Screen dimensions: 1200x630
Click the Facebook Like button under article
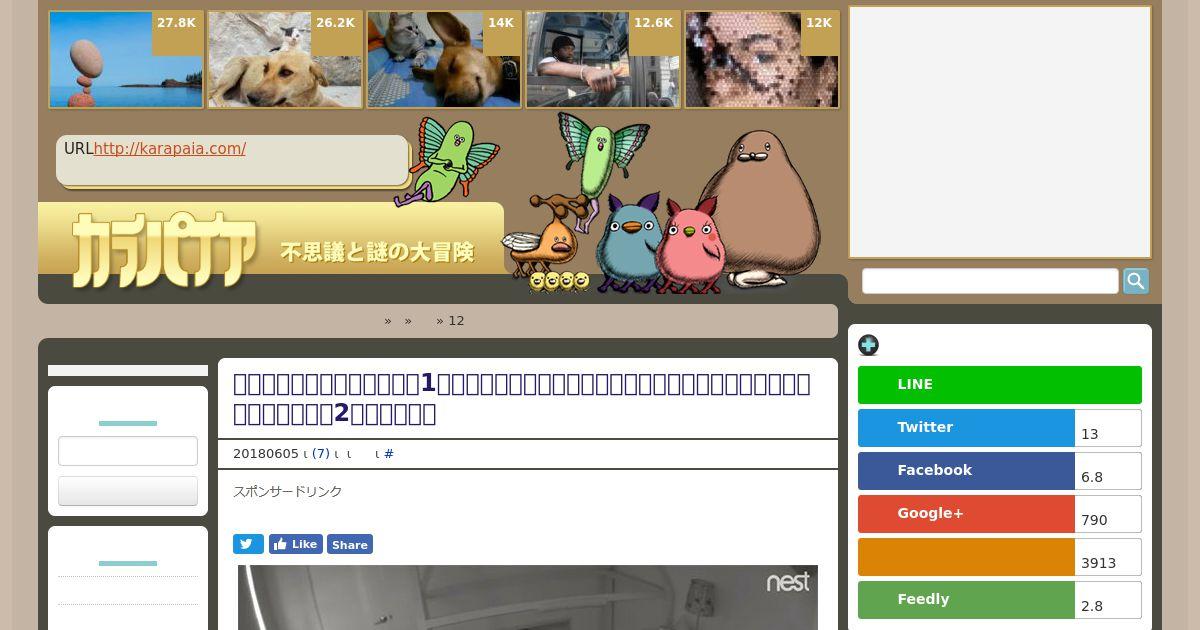point(296,544)
